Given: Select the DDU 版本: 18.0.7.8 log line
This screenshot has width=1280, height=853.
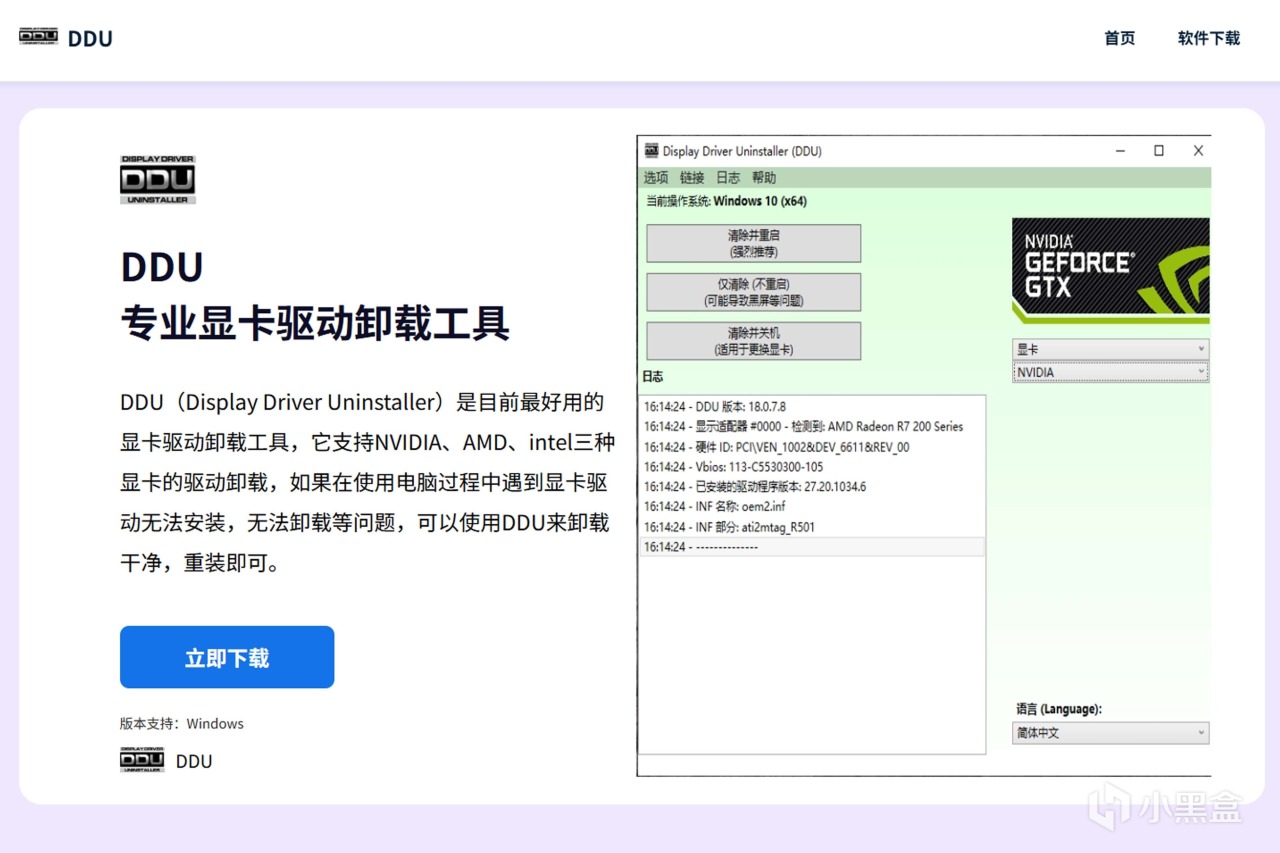Looking at the screenshot, I should 812,407.
